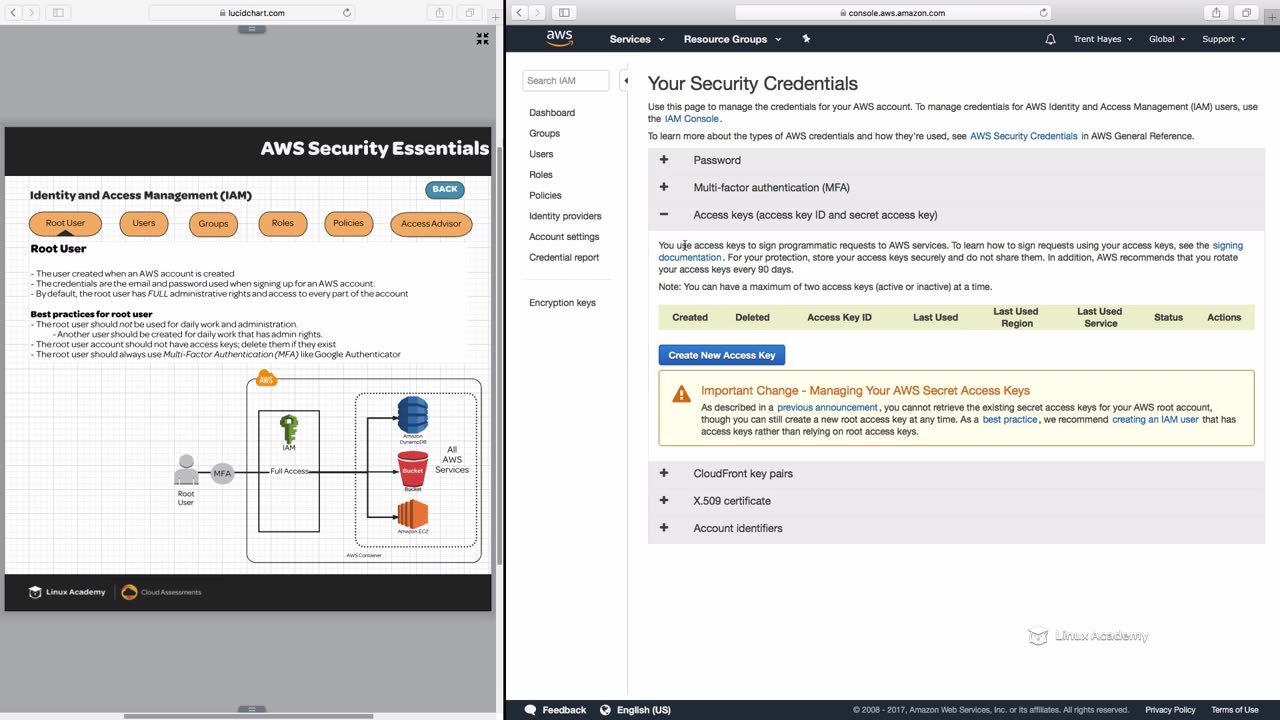Open the previous announcement link
The image size is (1280, 720).
827,408
